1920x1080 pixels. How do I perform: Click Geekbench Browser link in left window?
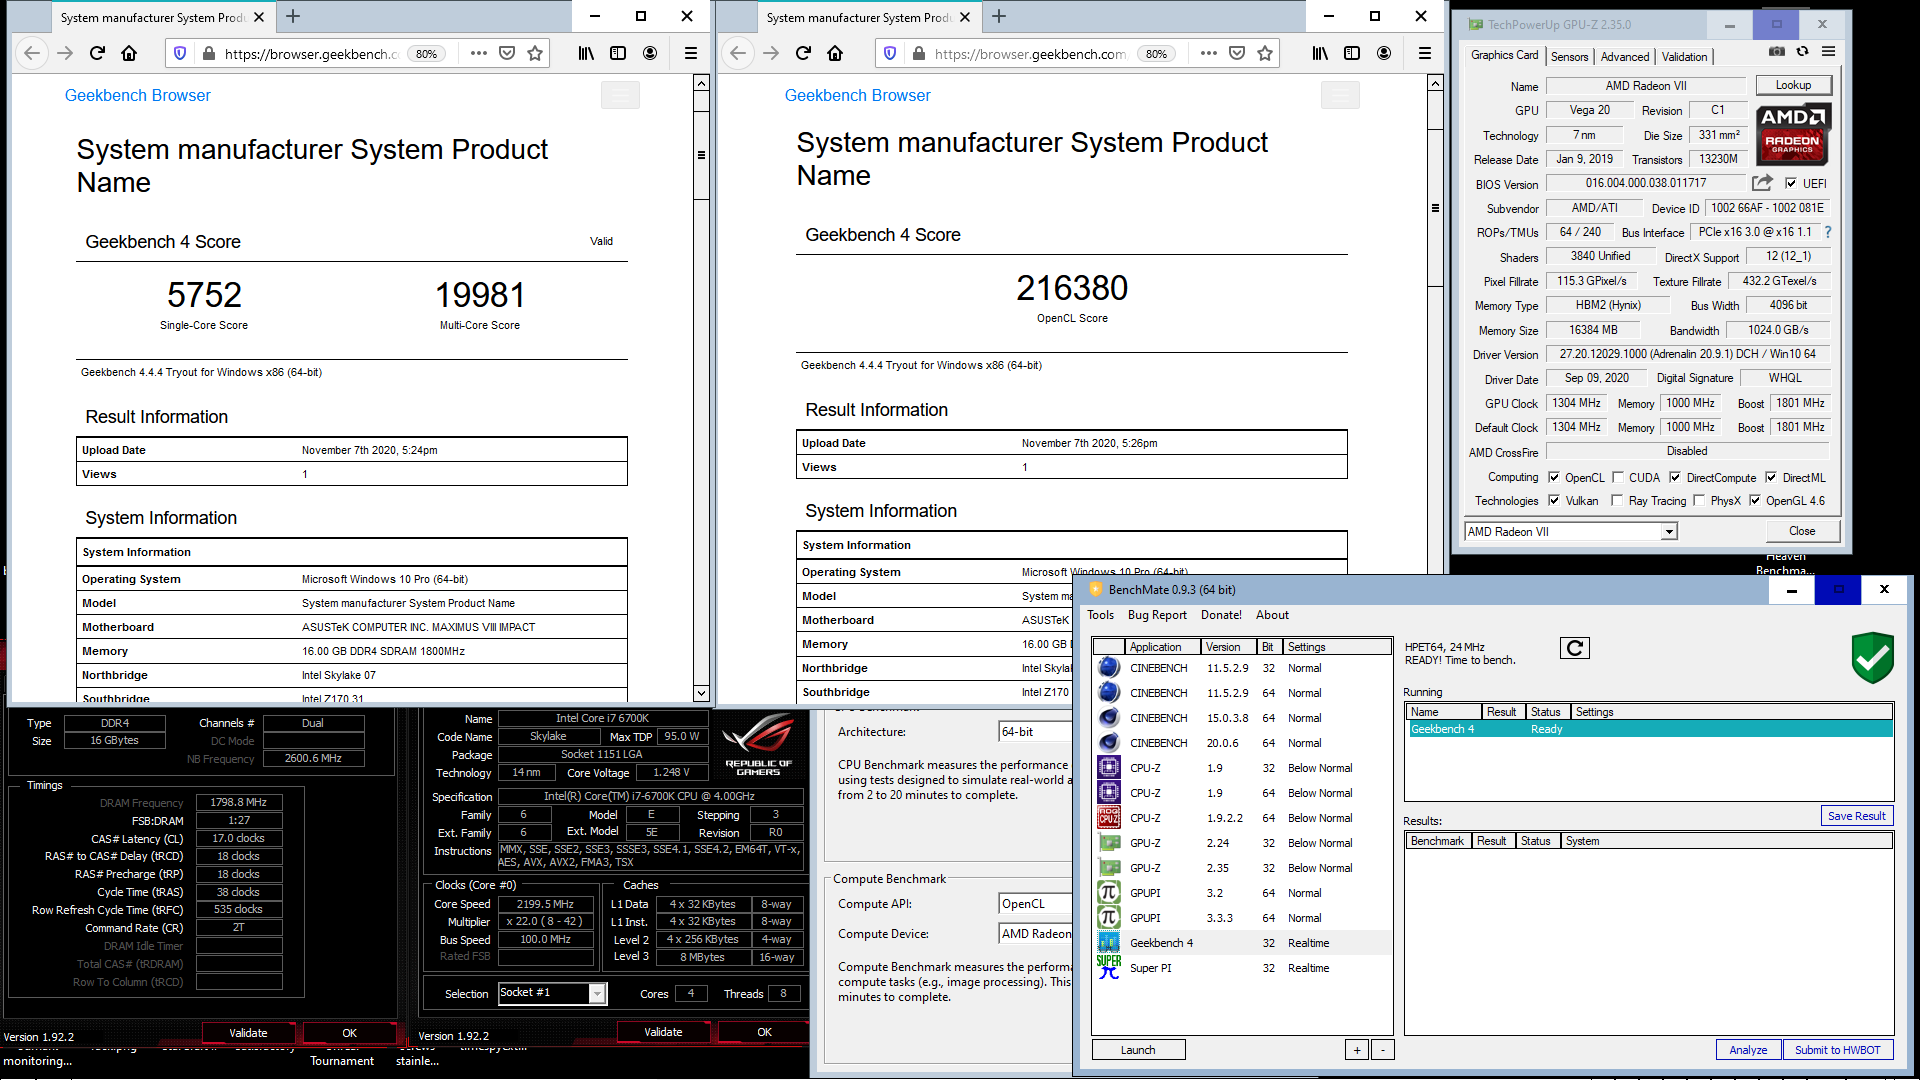(x=138, y=95)
